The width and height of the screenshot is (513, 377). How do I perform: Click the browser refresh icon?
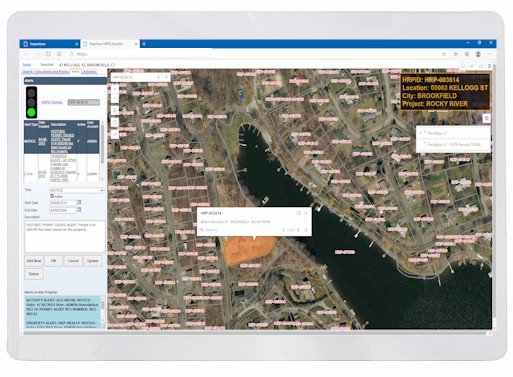[x=48, y=54]
